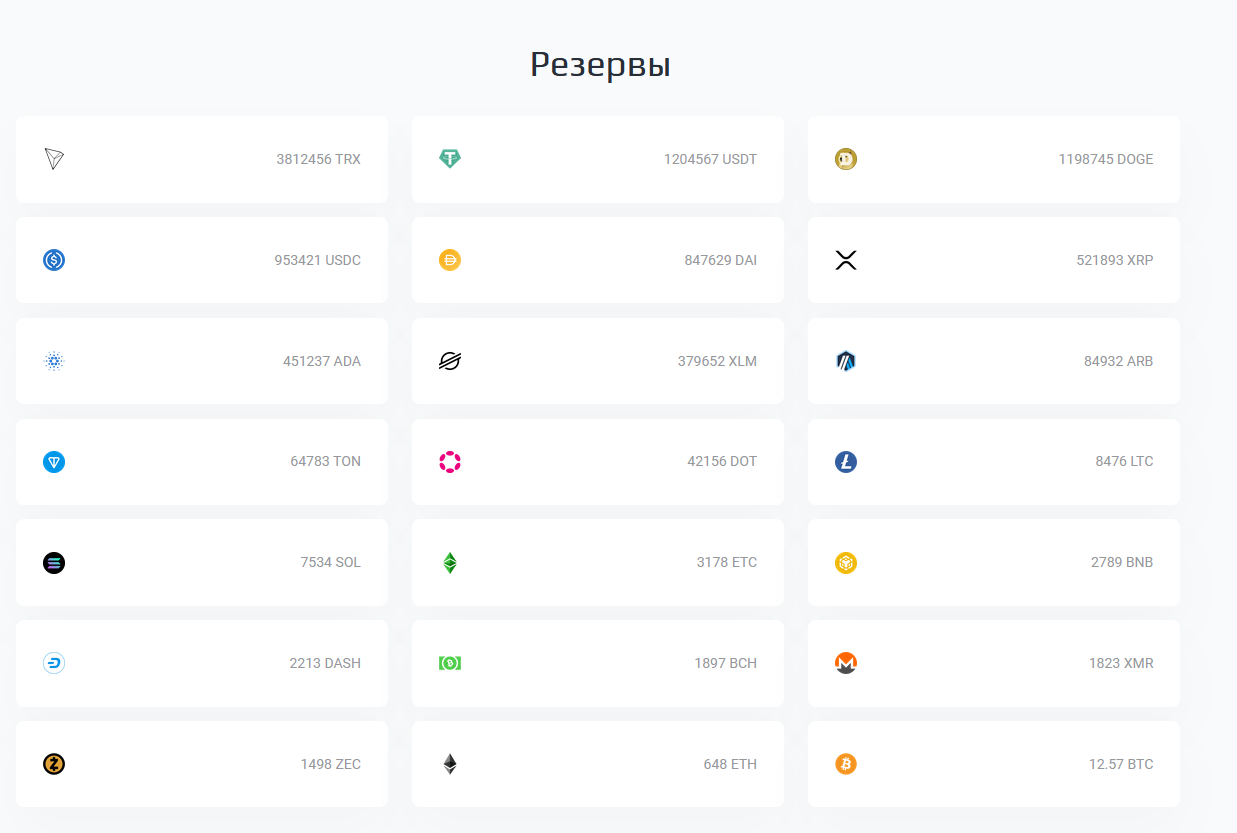Click the Tether USDT coin icon

click(x=450, y=159)
